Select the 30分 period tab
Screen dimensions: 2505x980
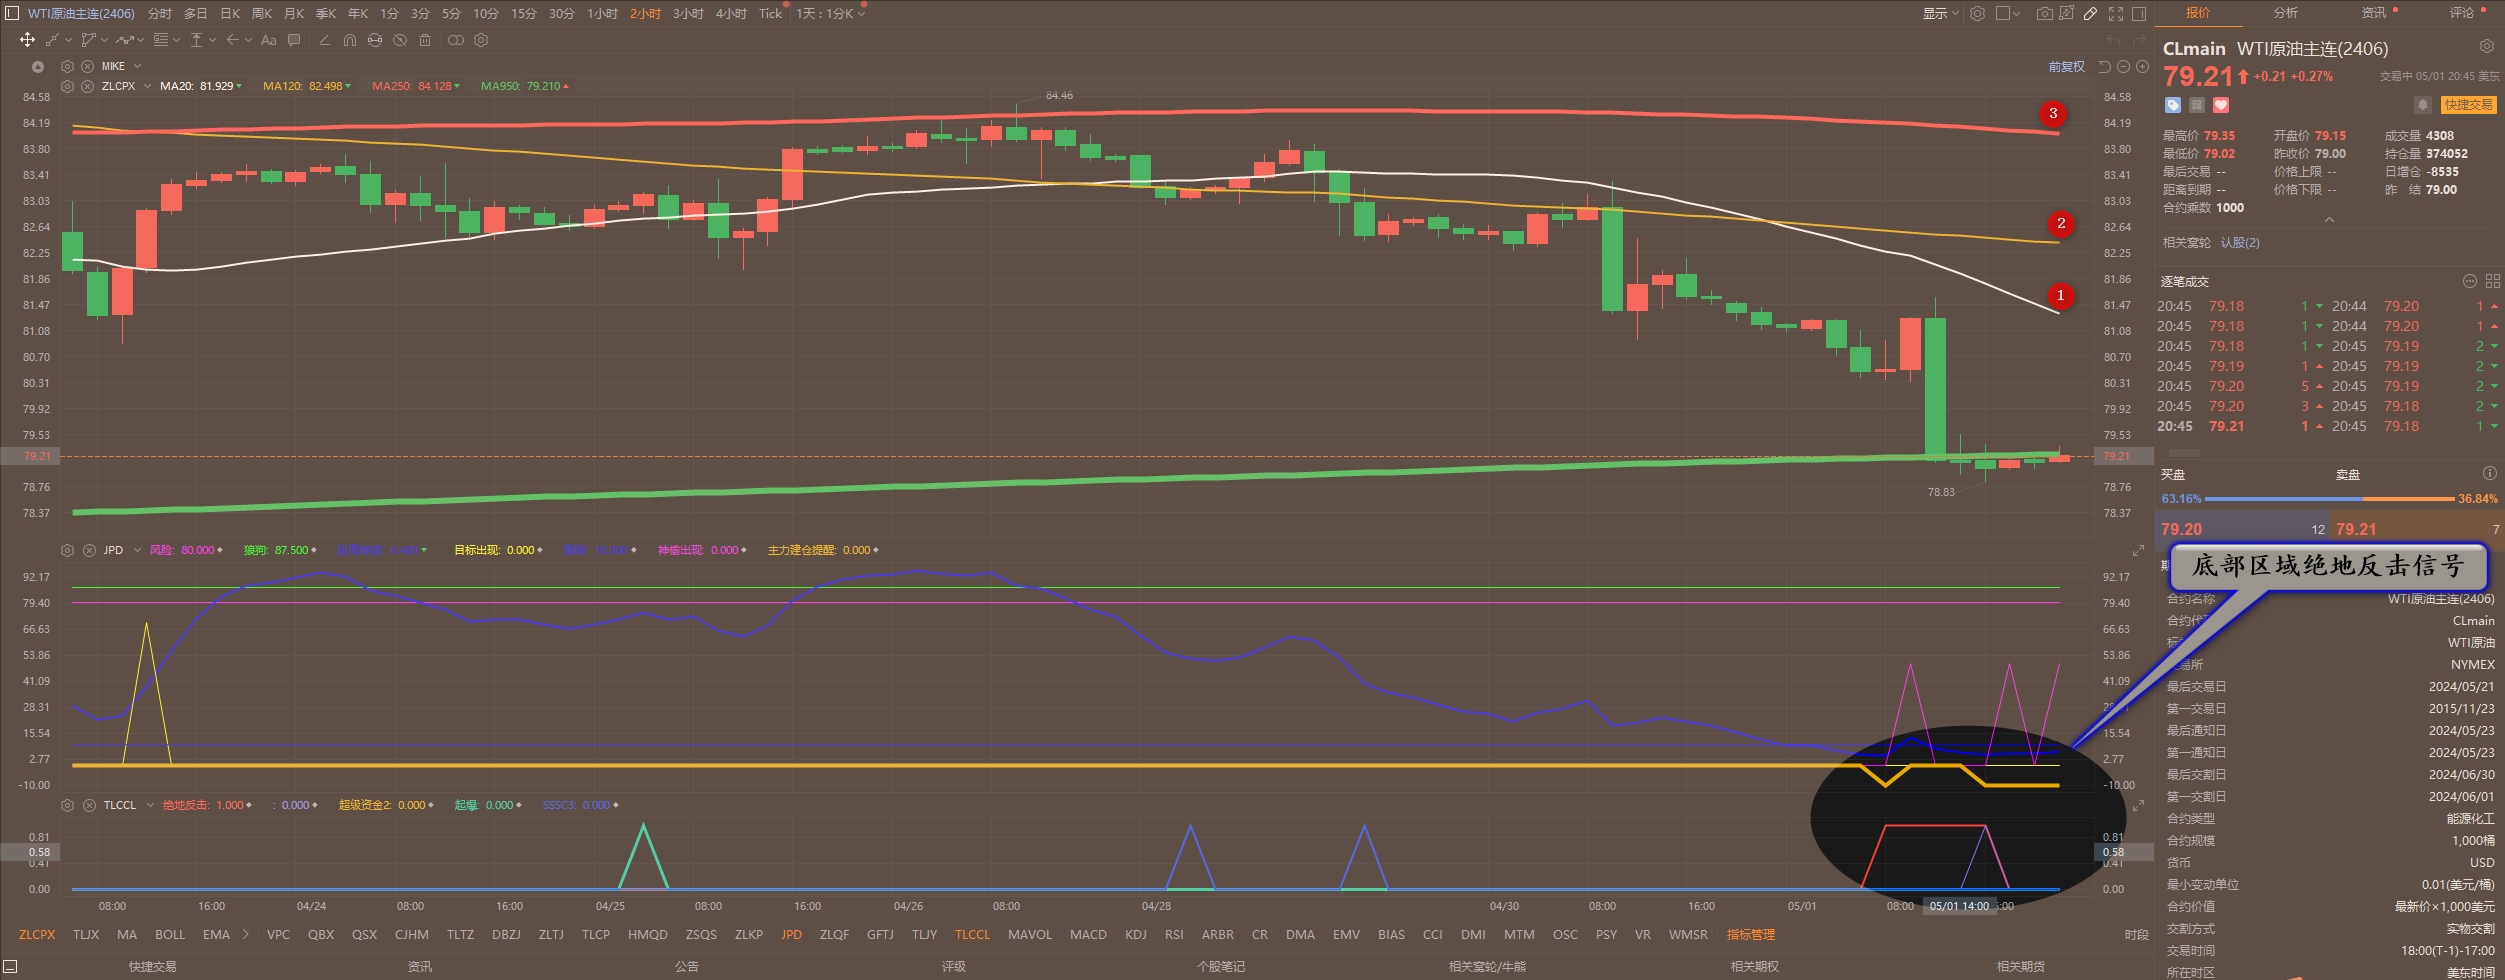click(x=562, y=13)
